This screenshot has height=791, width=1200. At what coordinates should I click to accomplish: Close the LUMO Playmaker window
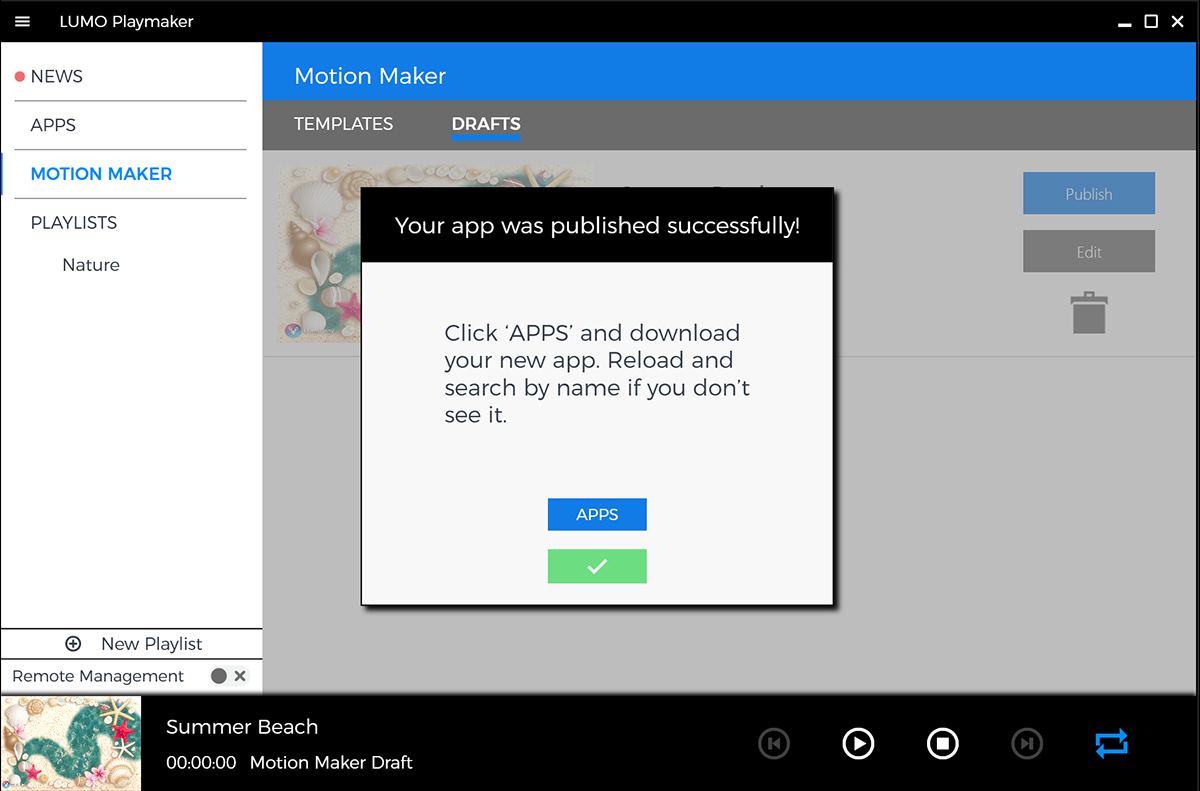click(x=1178, y=21)
